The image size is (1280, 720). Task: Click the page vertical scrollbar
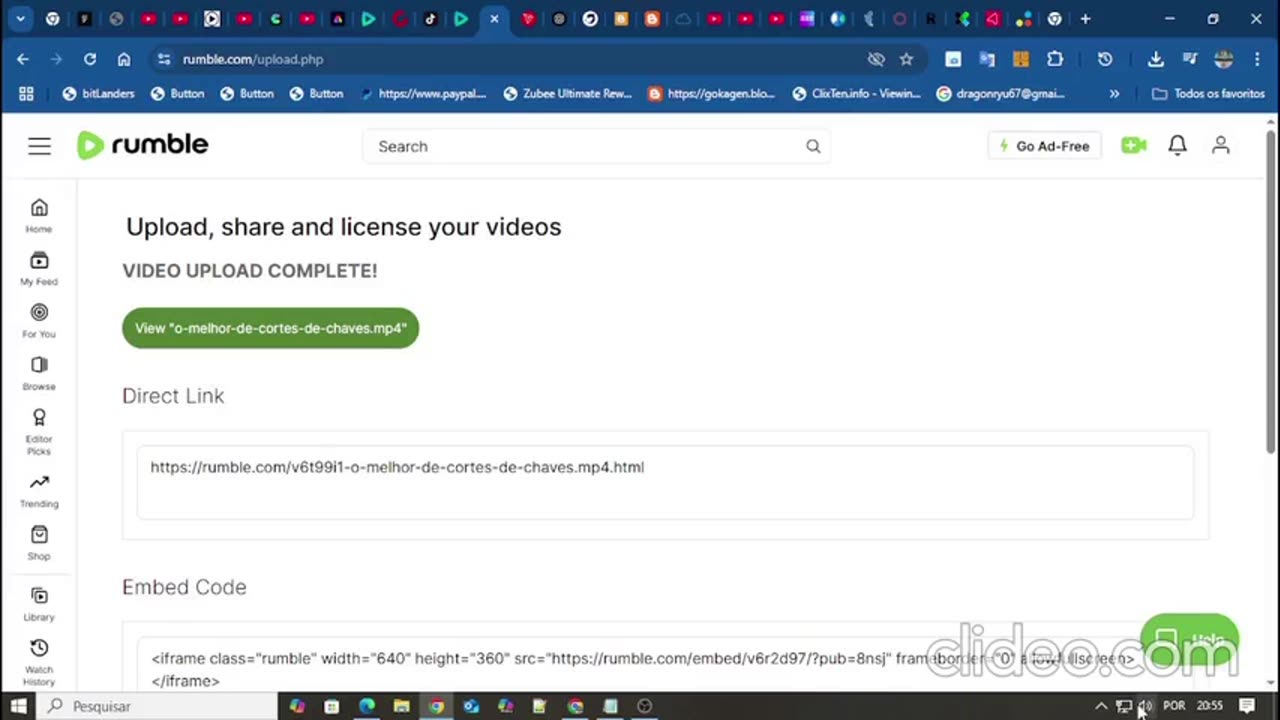1271,290
